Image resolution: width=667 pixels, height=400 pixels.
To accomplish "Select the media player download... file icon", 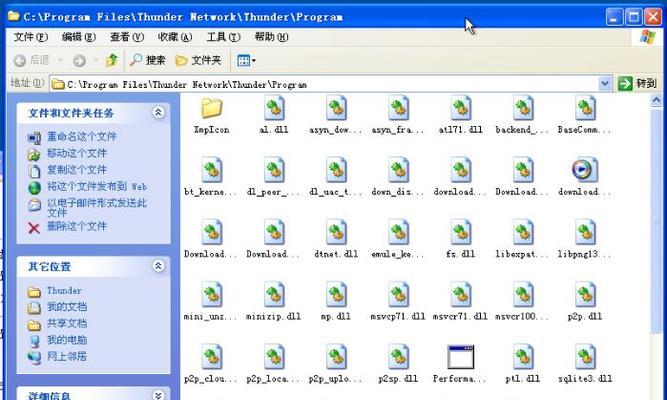I will coord(584,170).
